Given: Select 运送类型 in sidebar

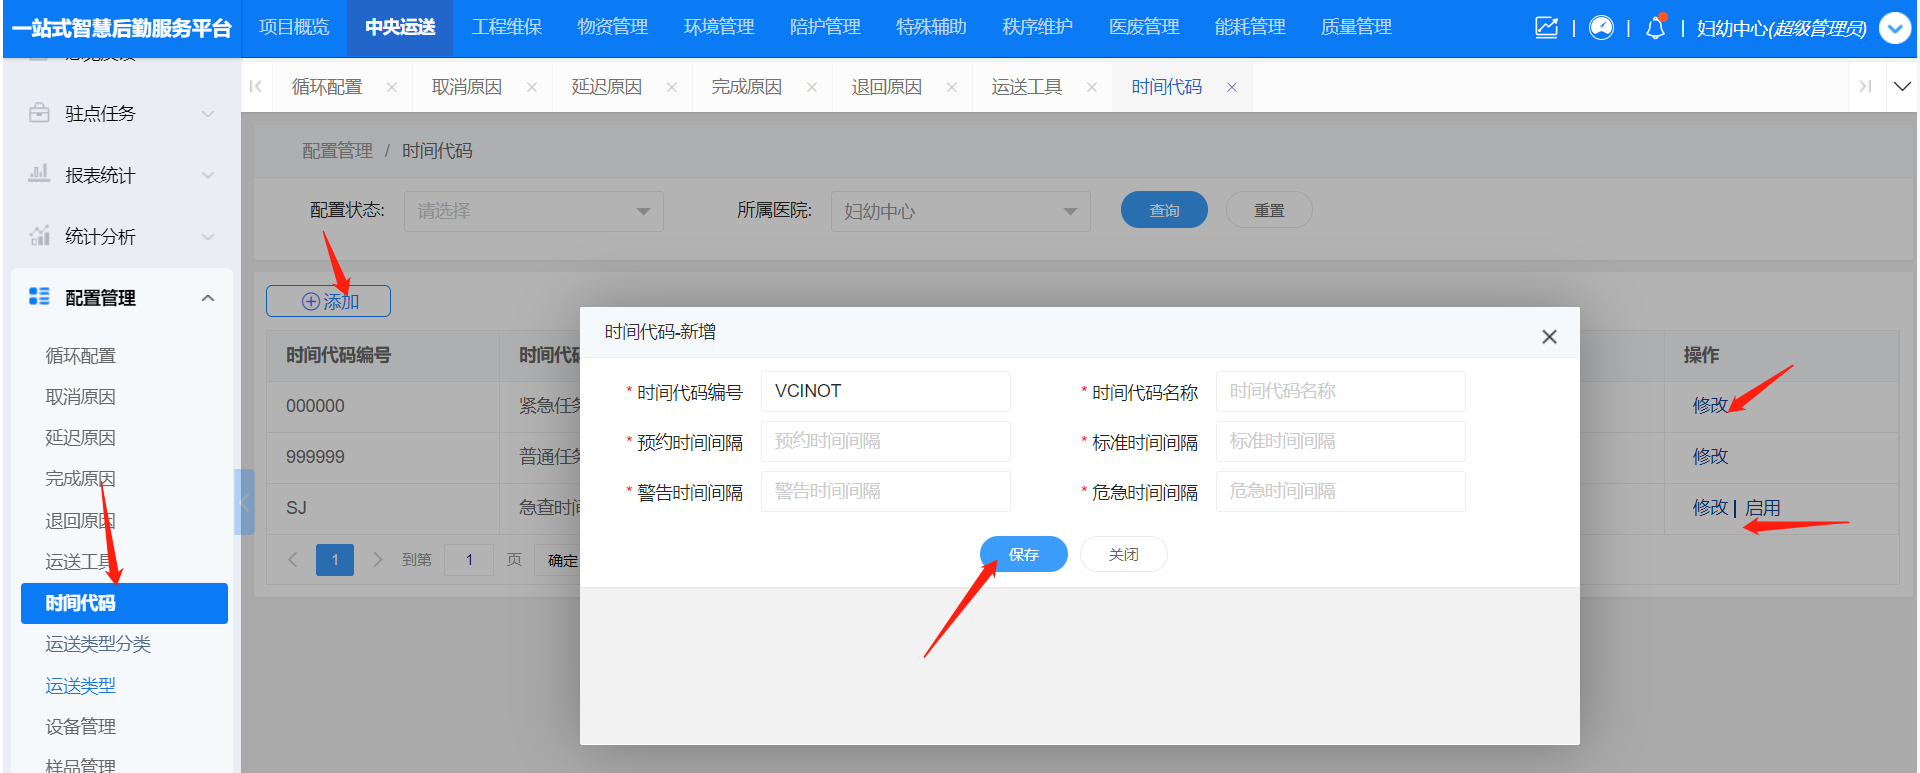Looking at the screenshot, I should click(x=81, y=686).
